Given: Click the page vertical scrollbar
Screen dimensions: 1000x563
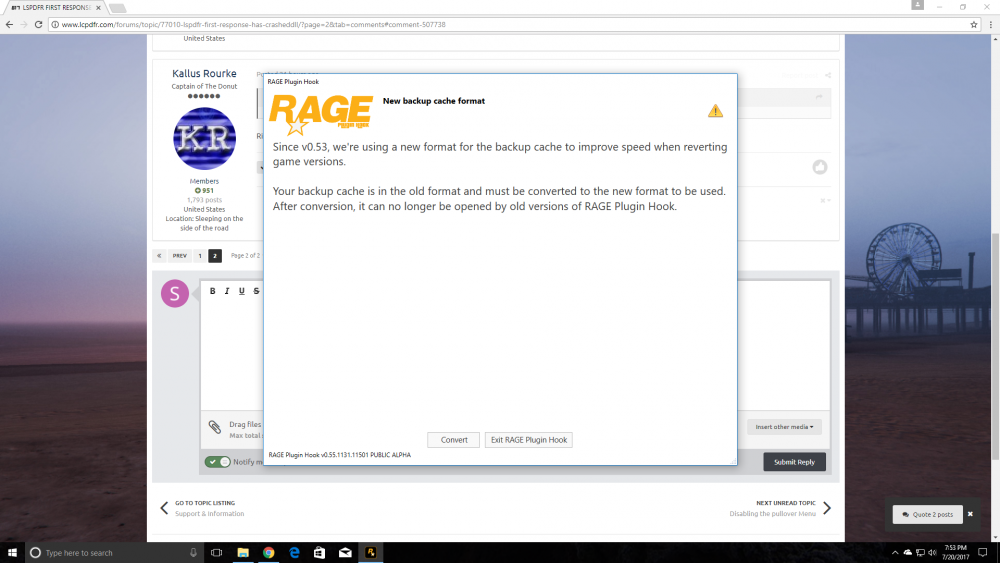Looking at the screenshot, I should [996, 346].
